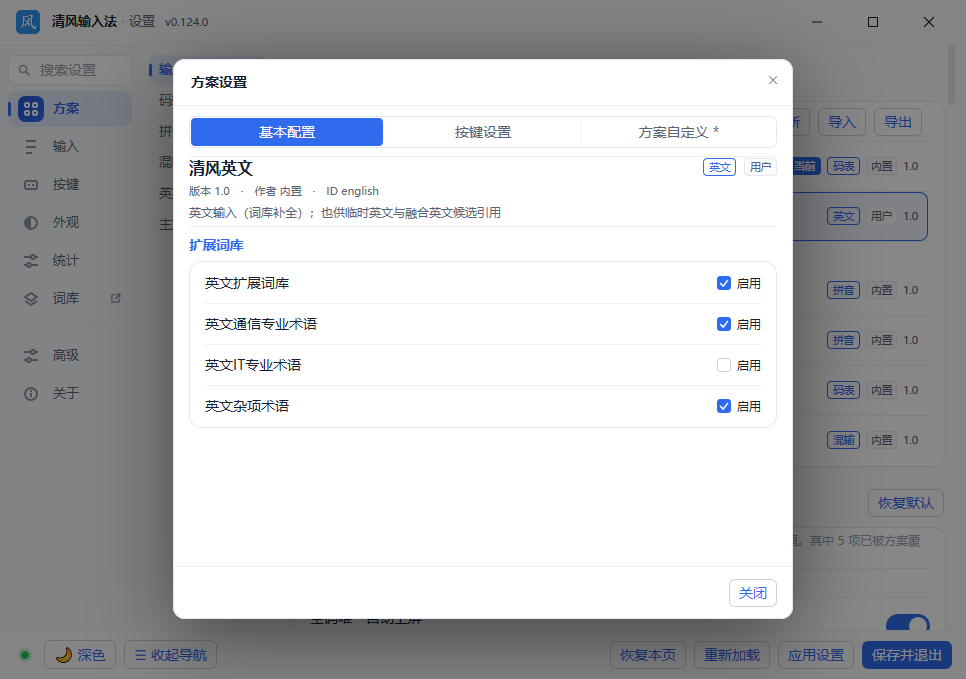
Task: Open the 方案自定义 tab
Action: click(678, 132)
